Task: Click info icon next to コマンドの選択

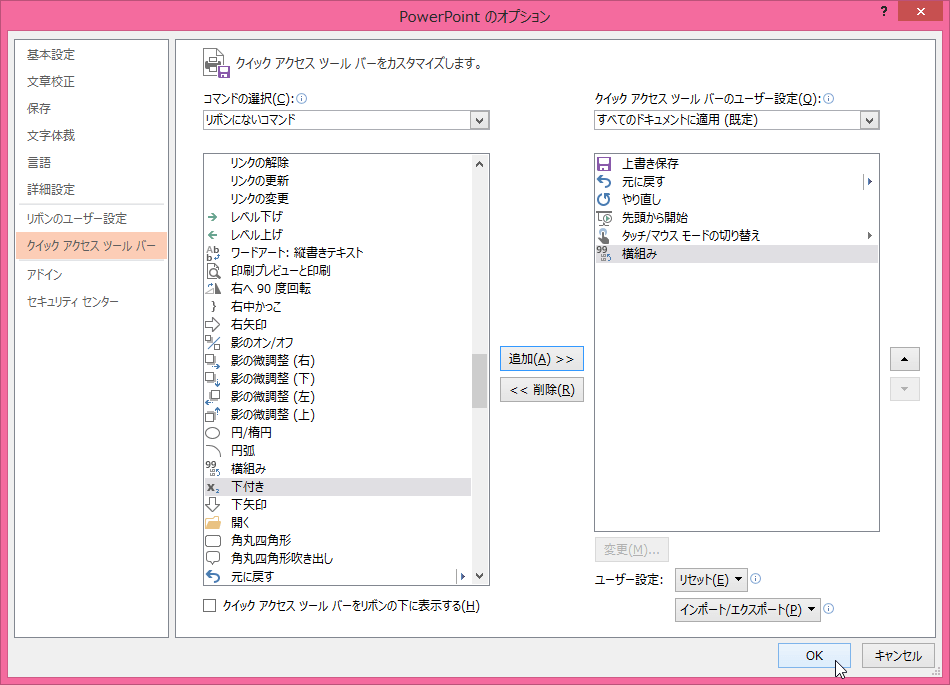Action: pos(302,99)
